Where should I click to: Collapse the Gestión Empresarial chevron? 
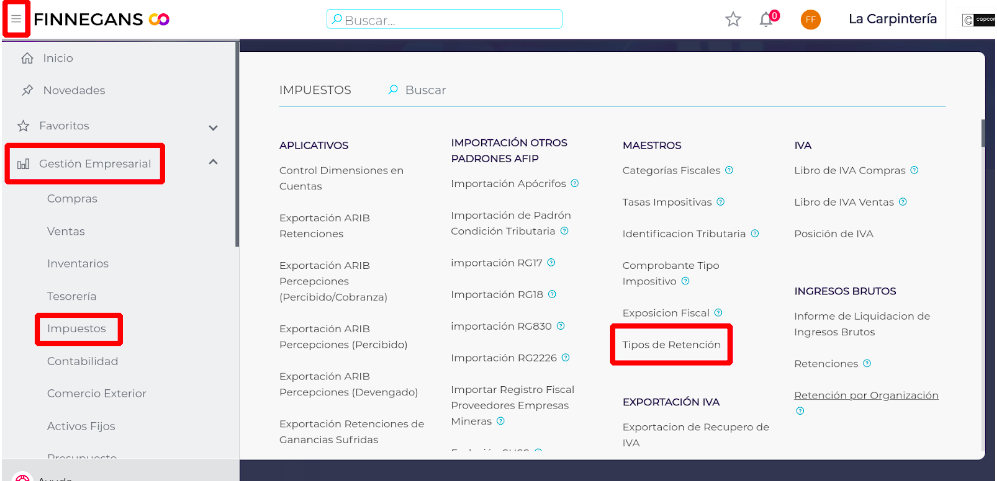(214, 162)
